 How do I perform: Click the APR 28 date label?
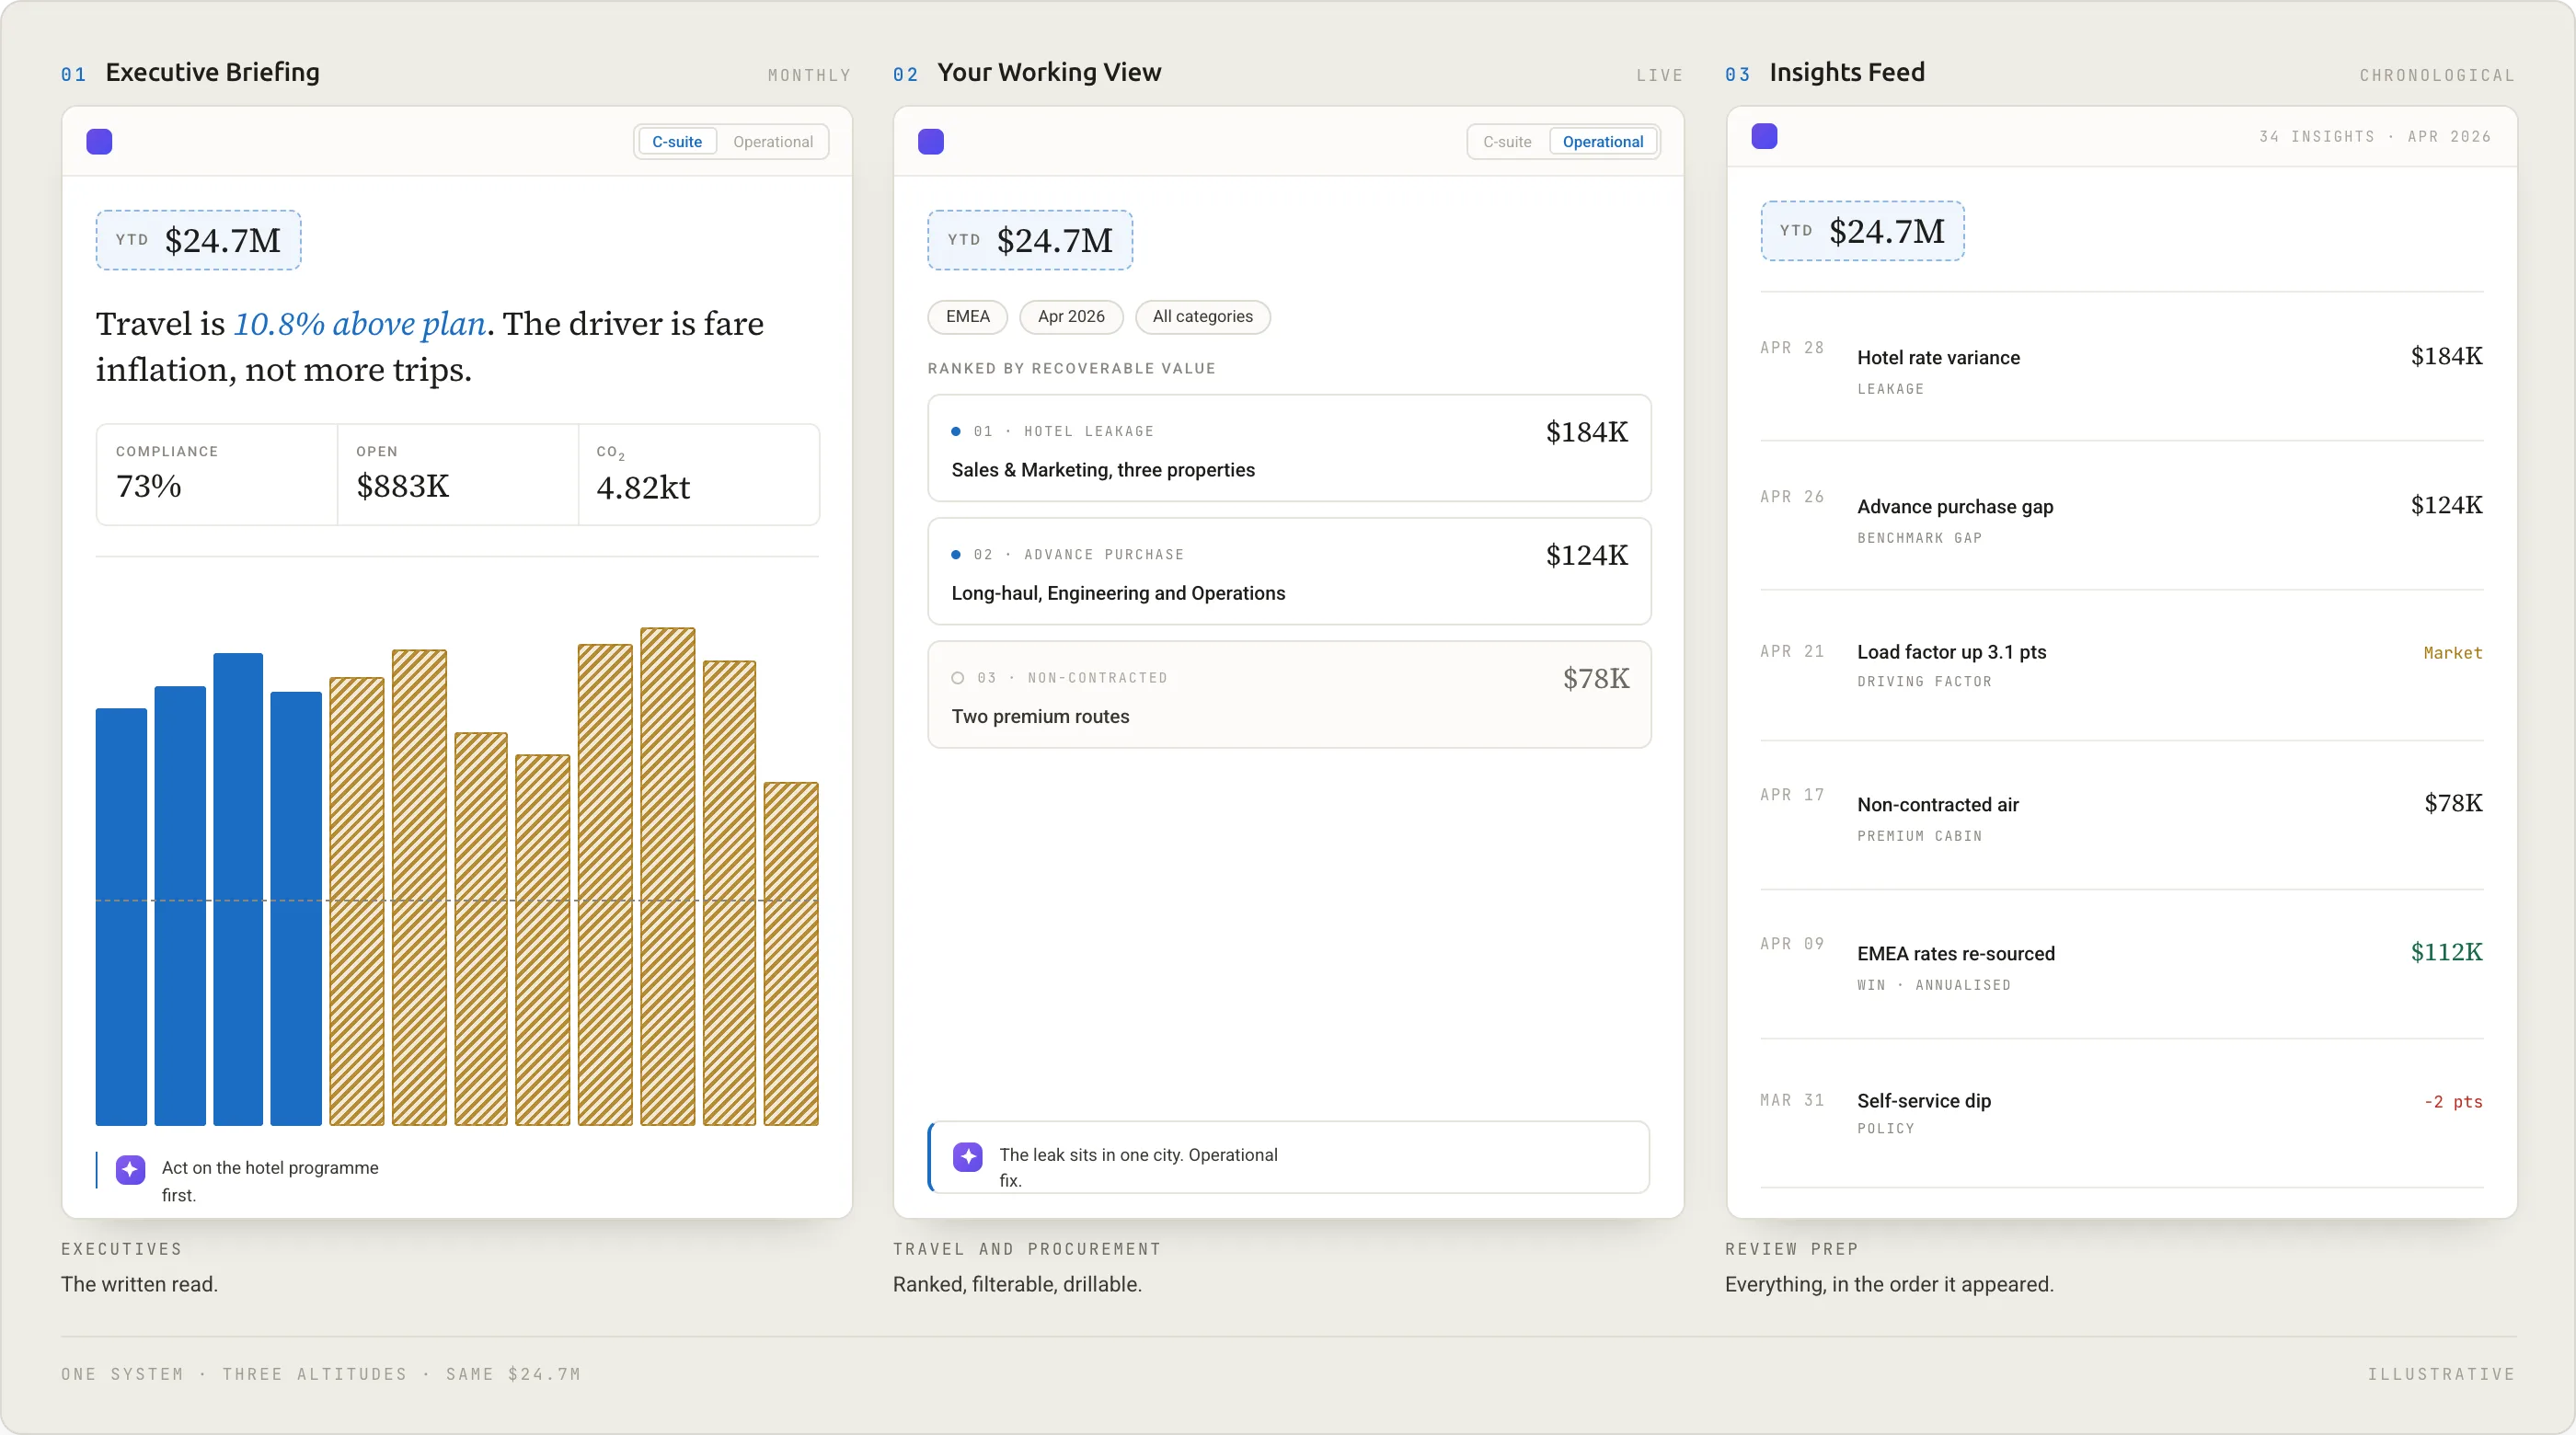point(1792,348)
